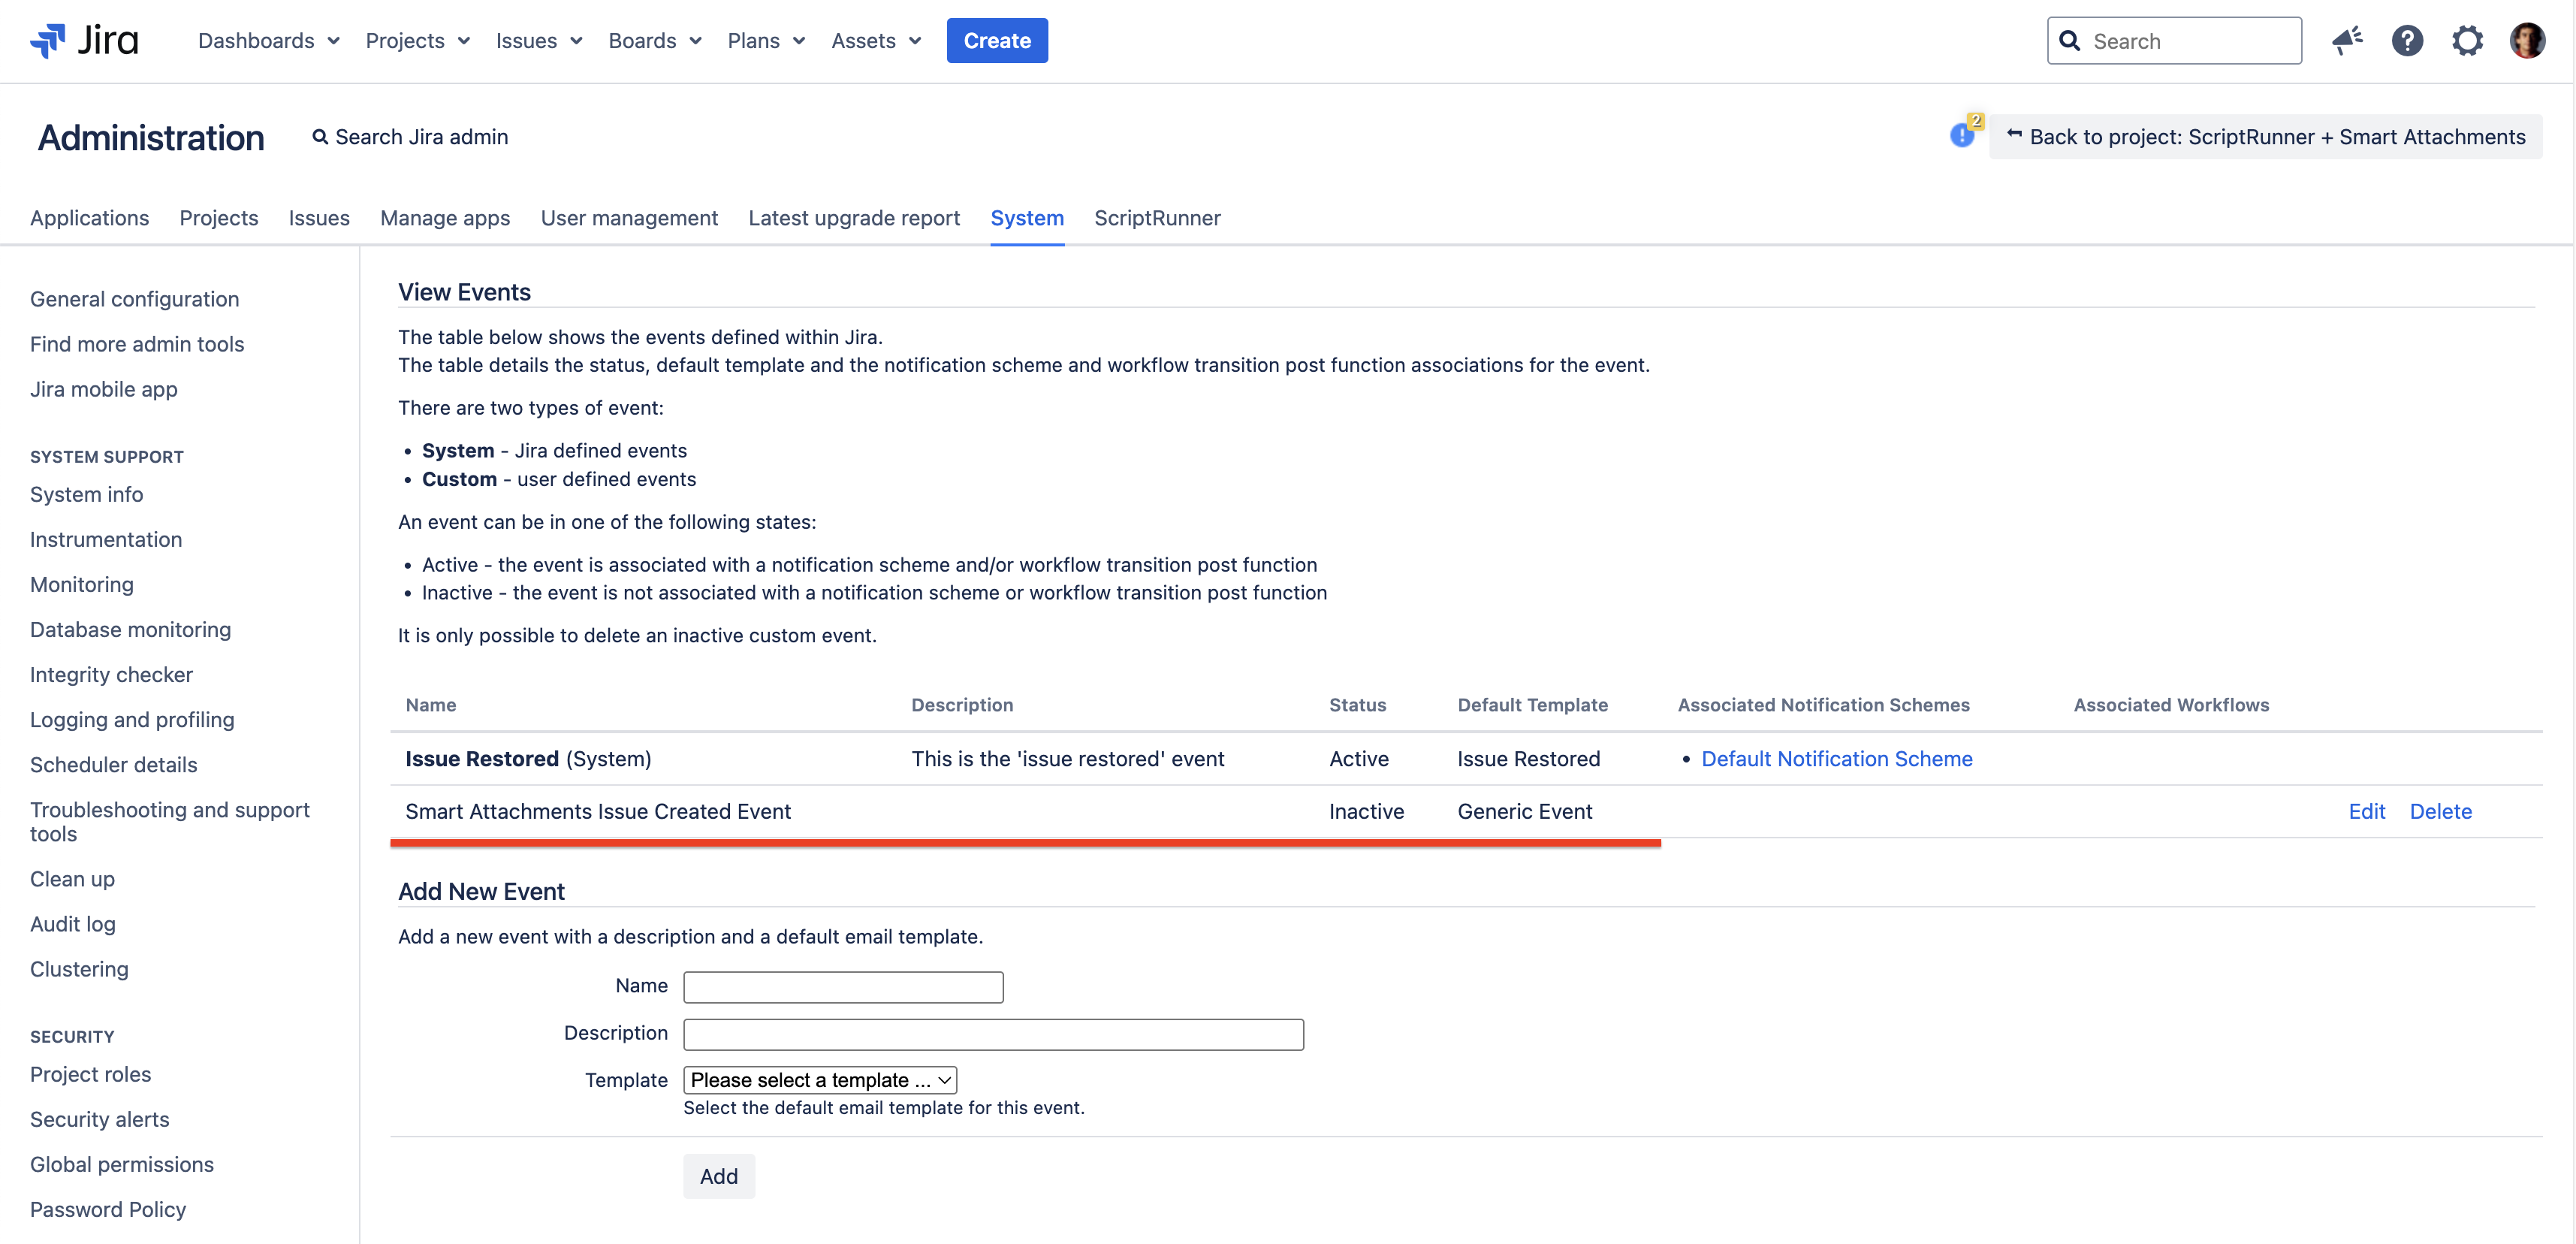The height and width of the screenshot is (1244, 2576).
Task: Open Audit log sidebar link
Action: (x=72, y=924)
